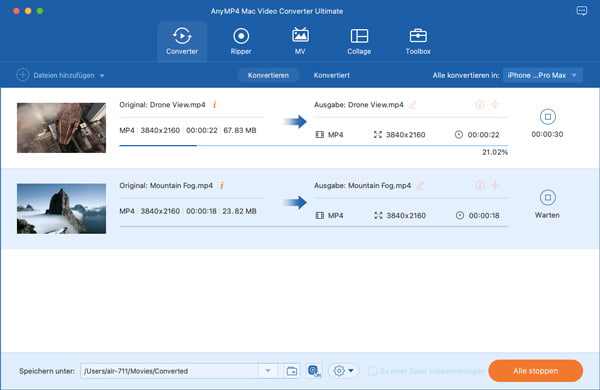600x390 pixels.
Task: Select the Konvertieren sub-tab
Action: click(268, 75)
